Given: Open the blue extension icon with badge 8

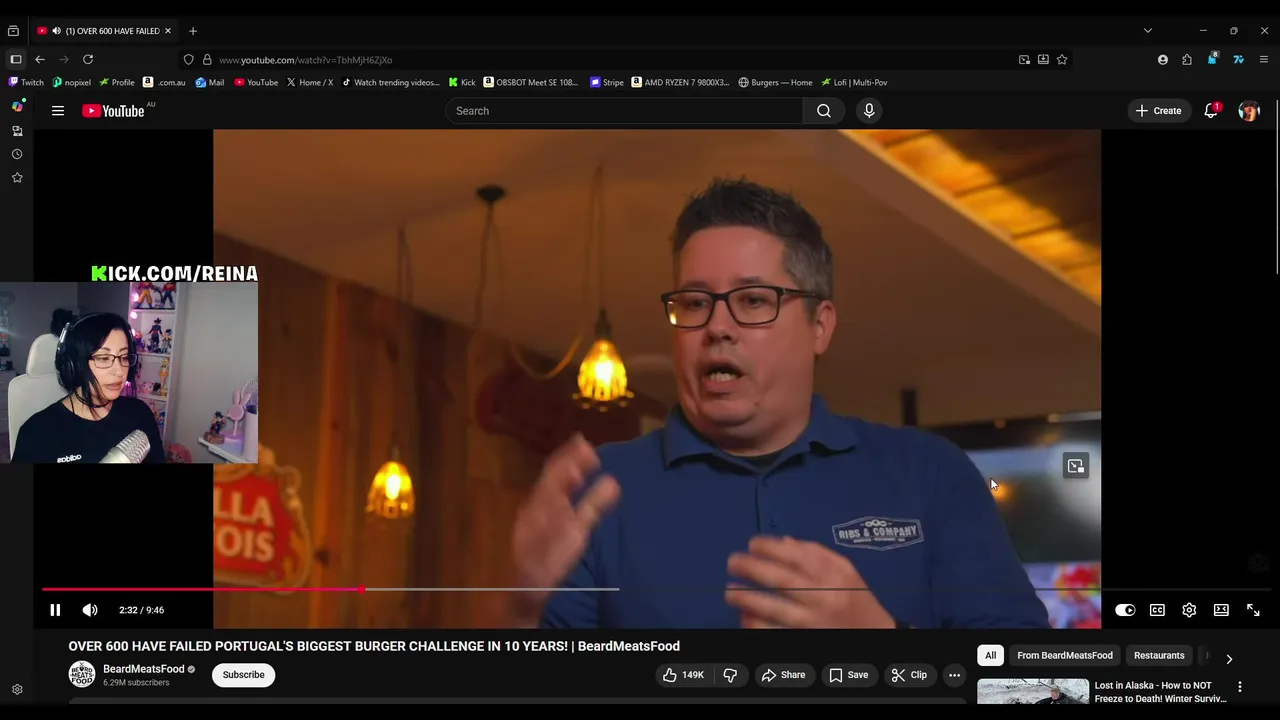Looking at the screenshot, I should (x=1212, y=59).
